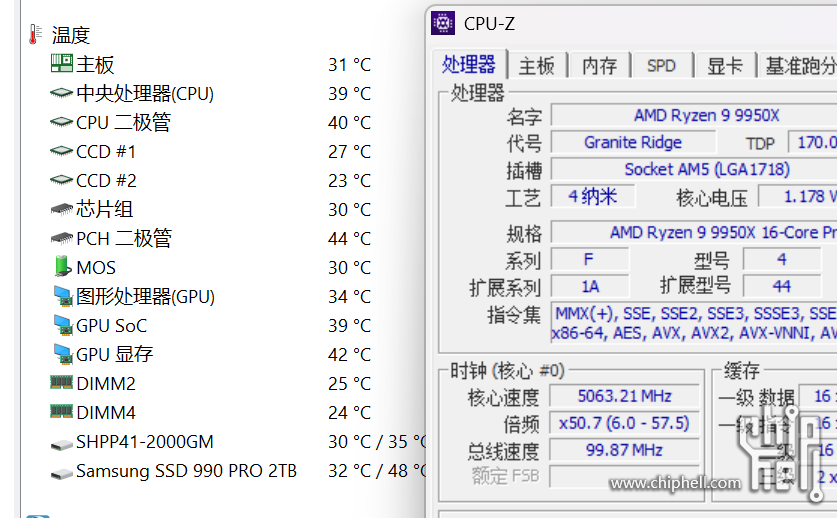The image size is (837, 518).
Task: Click the chip icon beside 中央处理器(CPU)
Action: [x=61, y=93]
